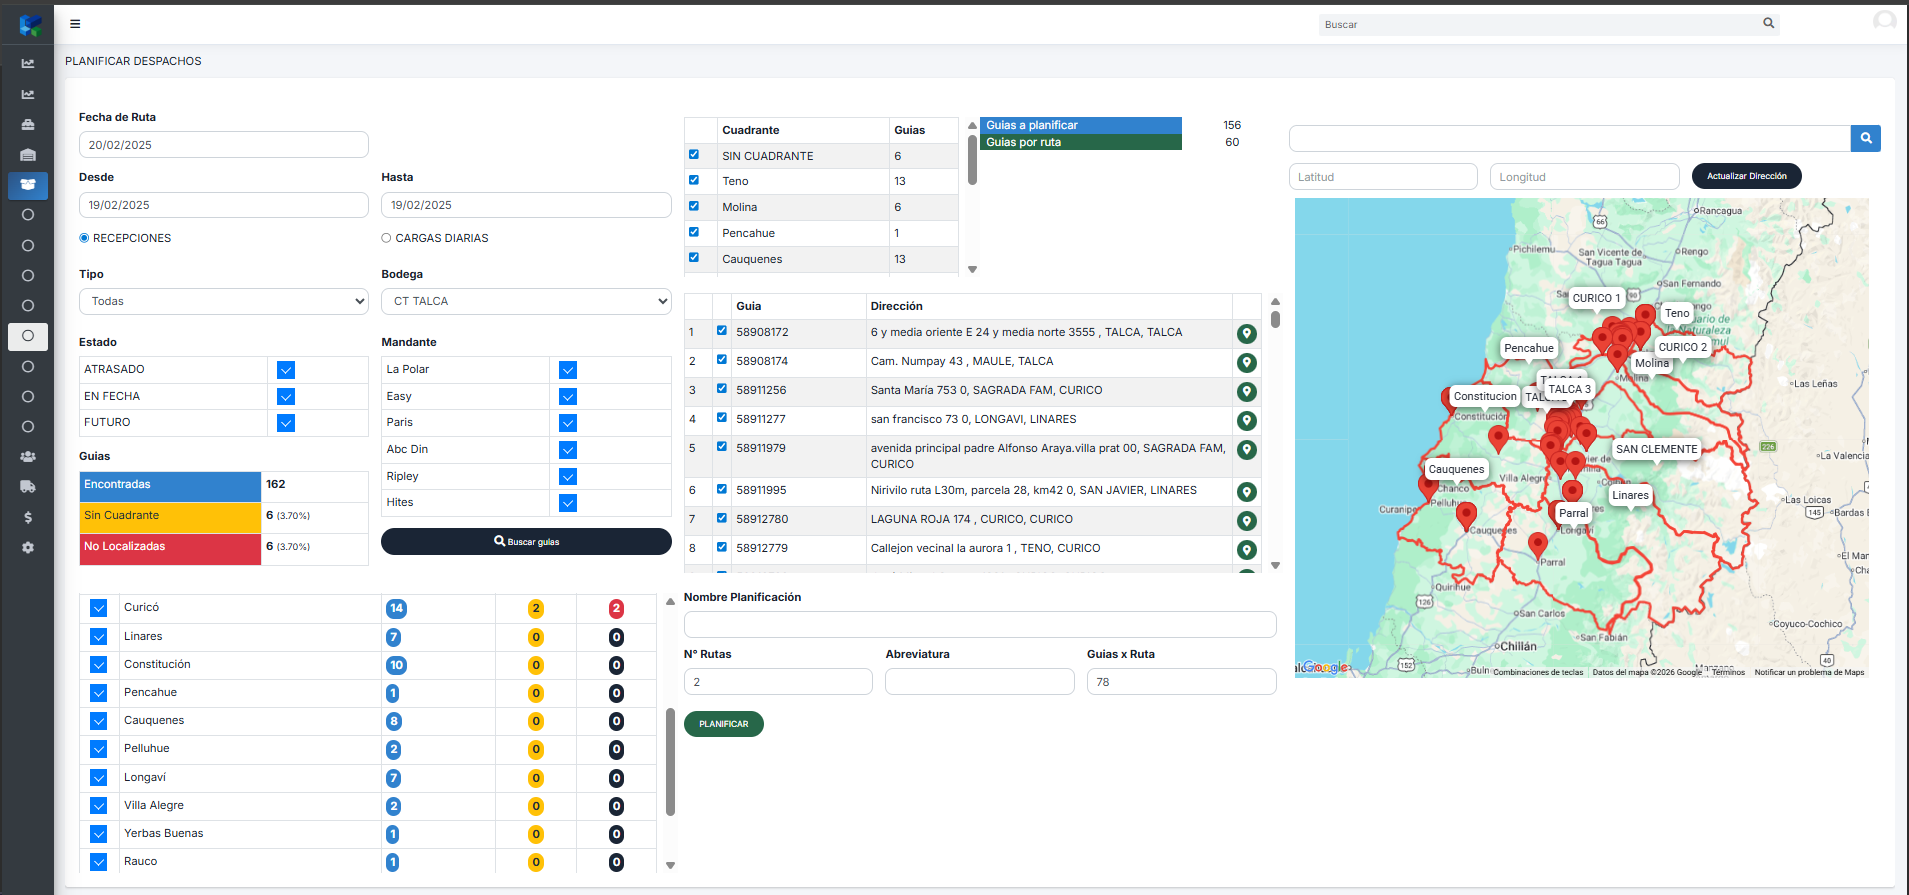Open the warehouse icon in sidebar
This screenshot has height=895, width=1909.
pos(28,155)
